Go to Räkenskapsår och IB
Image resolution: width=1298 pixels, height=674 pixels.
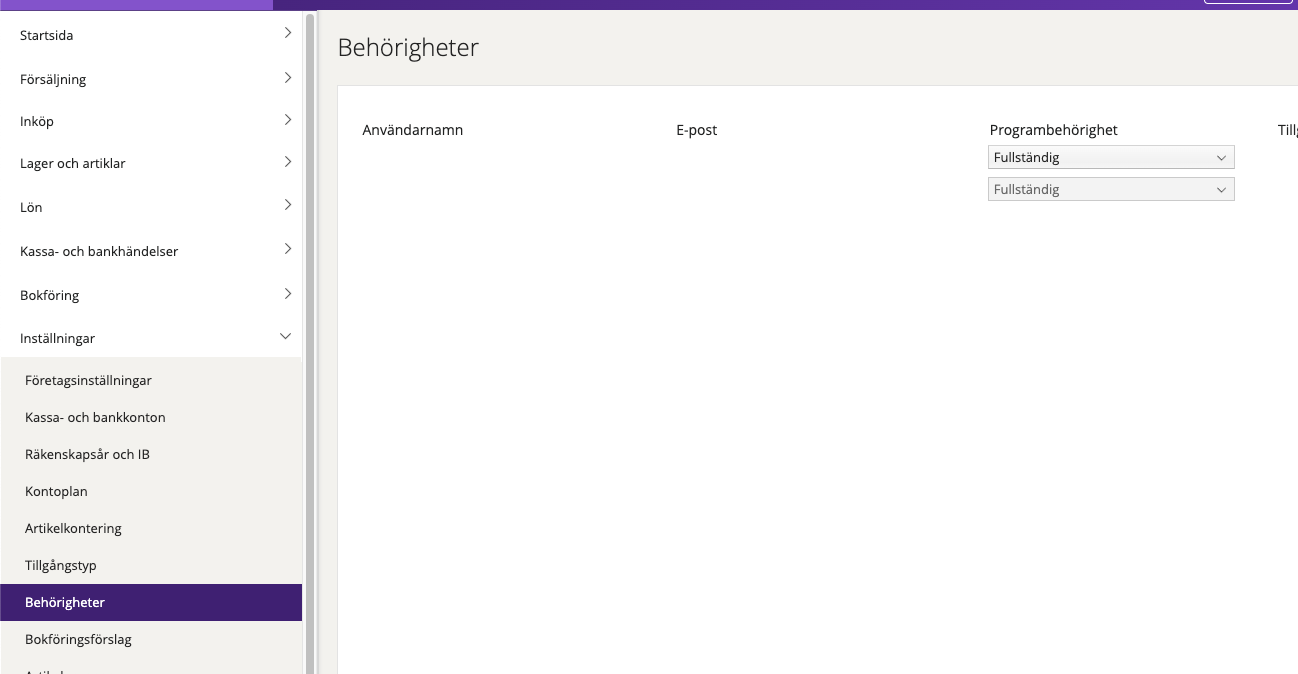point(87,454)
